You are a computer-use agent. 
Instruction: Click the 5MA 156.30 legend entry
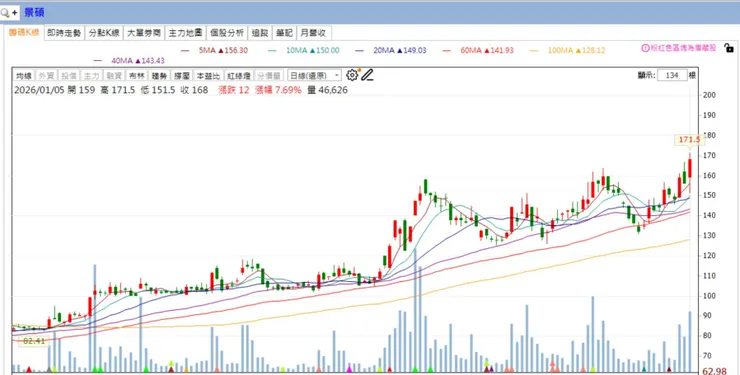pyautogui.click(x=215, y=50)
